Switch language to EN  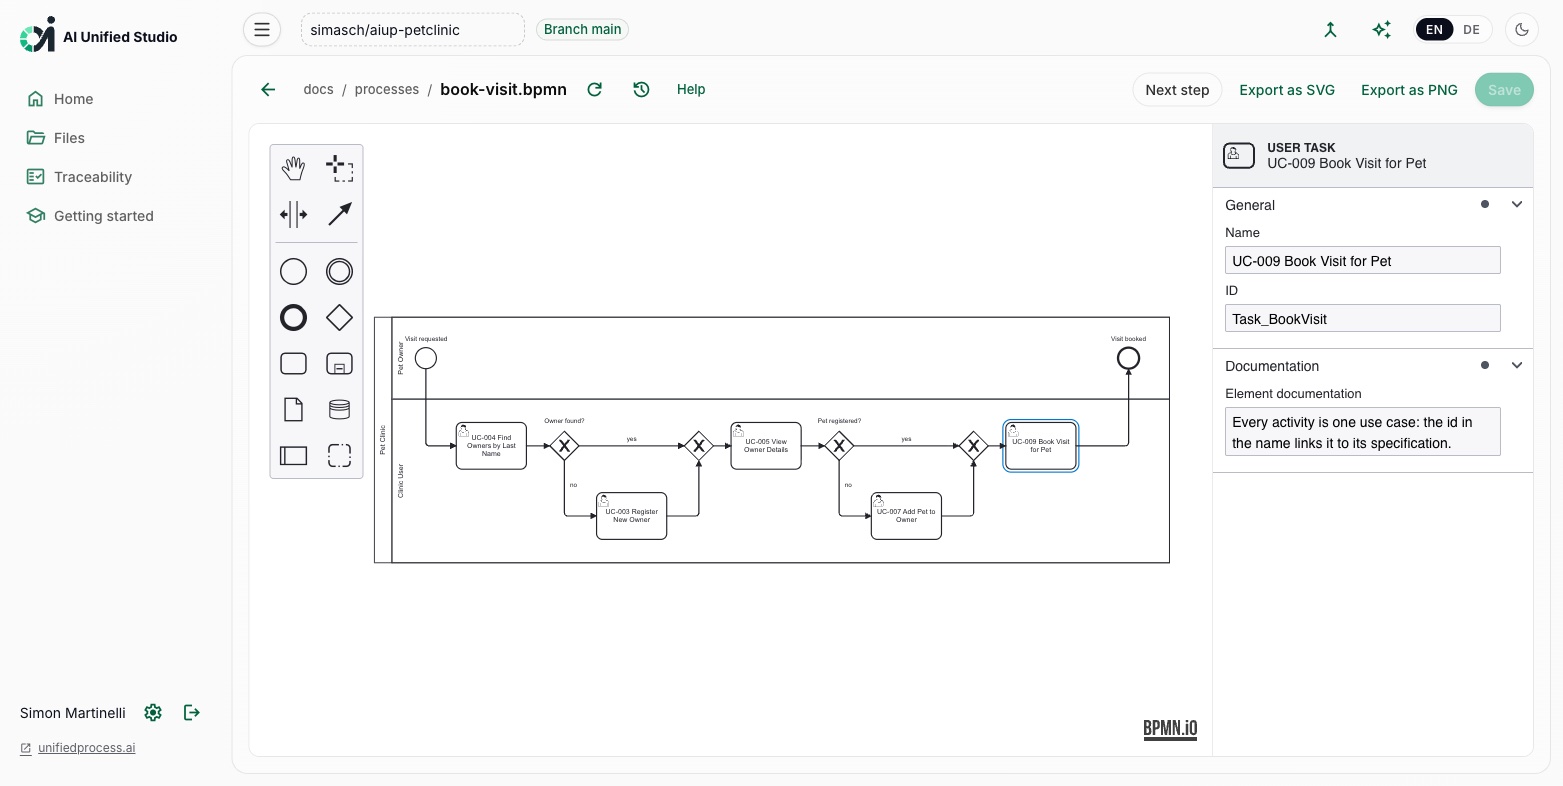[1434, 30]
